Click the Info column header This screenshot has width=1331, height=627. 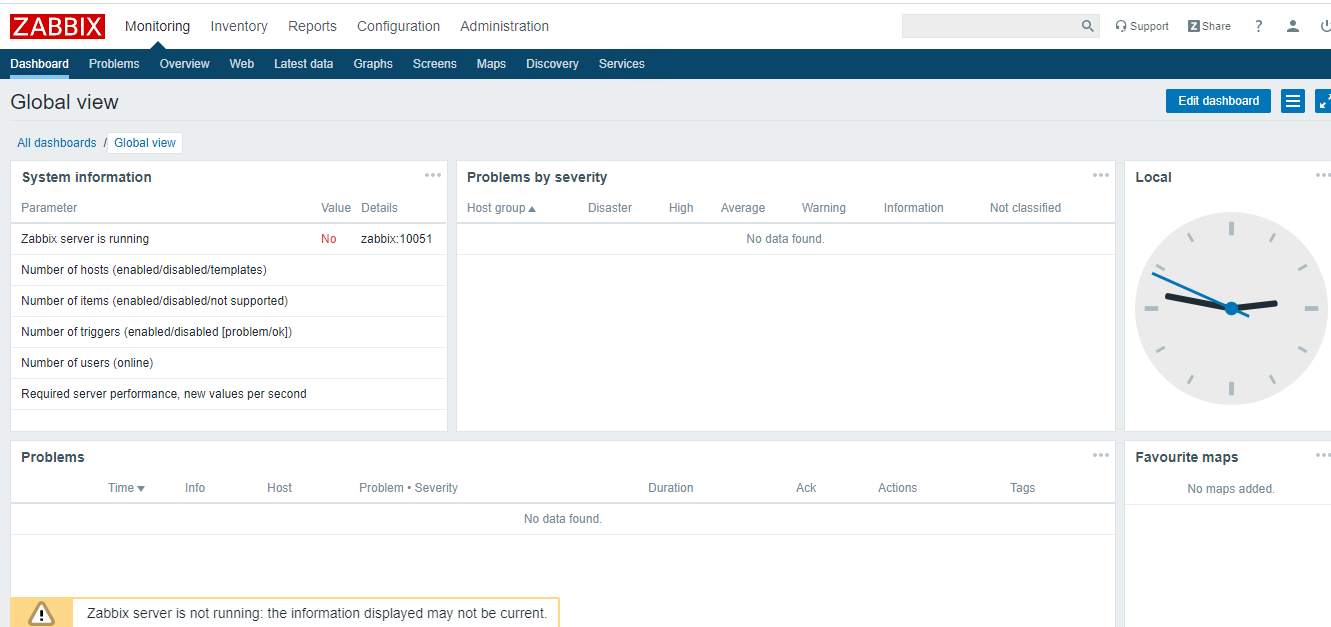click(x=195, y=488)
